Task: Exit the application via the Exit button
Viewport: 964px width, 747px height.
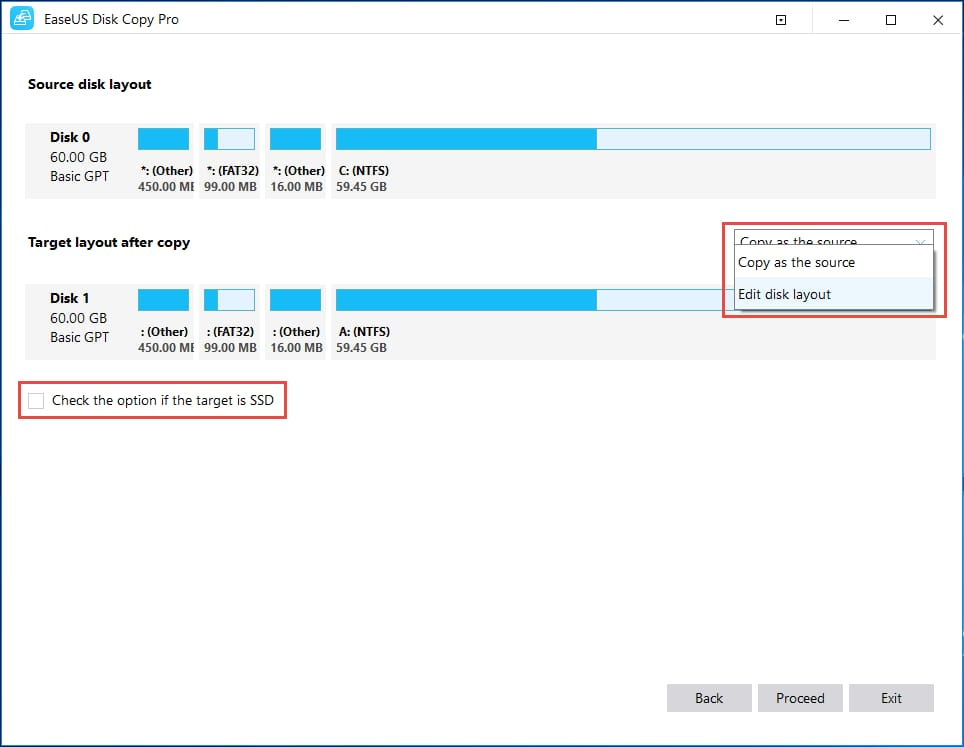Action: pos(891,698)
